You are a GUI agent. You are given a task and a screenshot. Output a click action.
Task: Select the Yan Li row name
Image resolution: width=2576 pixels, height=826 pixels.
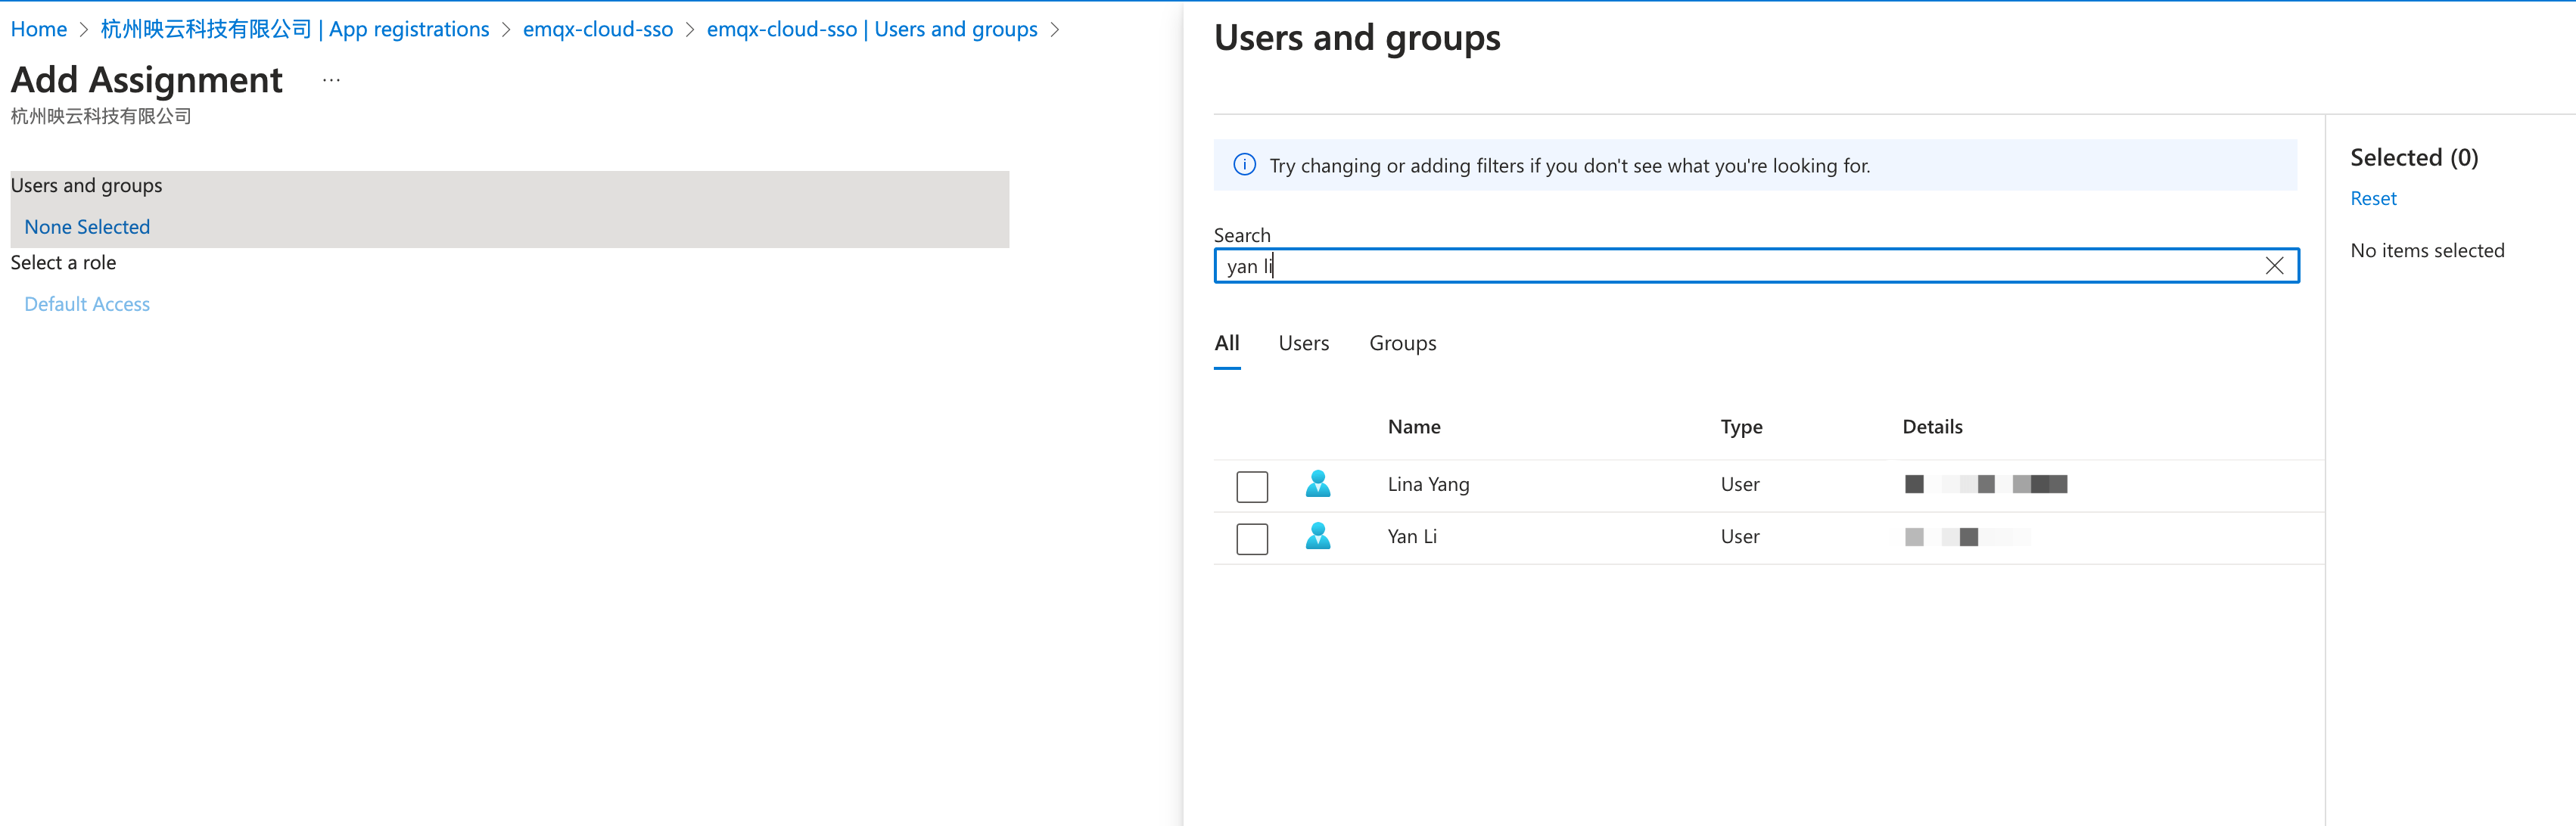point(1411,537)
